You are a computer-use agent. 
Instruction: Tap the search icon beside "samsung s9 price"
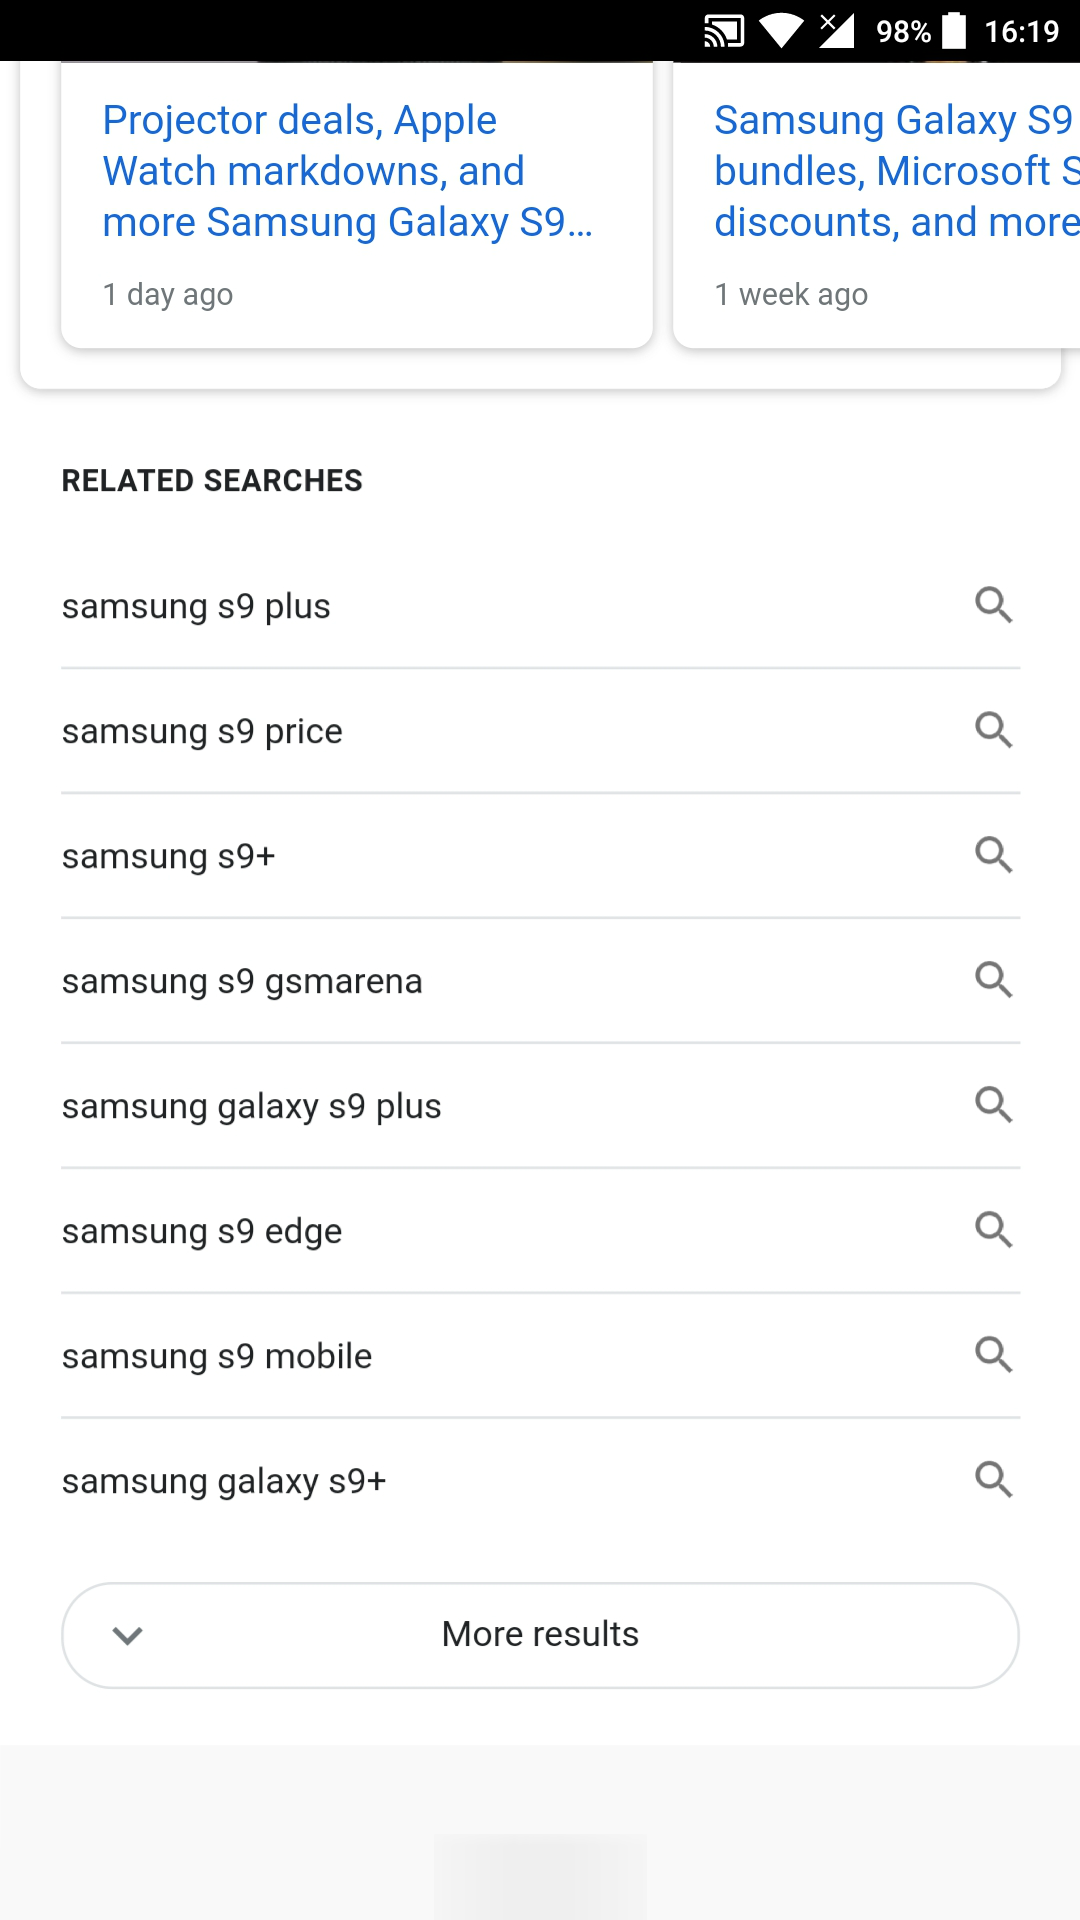tap(994, 729)
